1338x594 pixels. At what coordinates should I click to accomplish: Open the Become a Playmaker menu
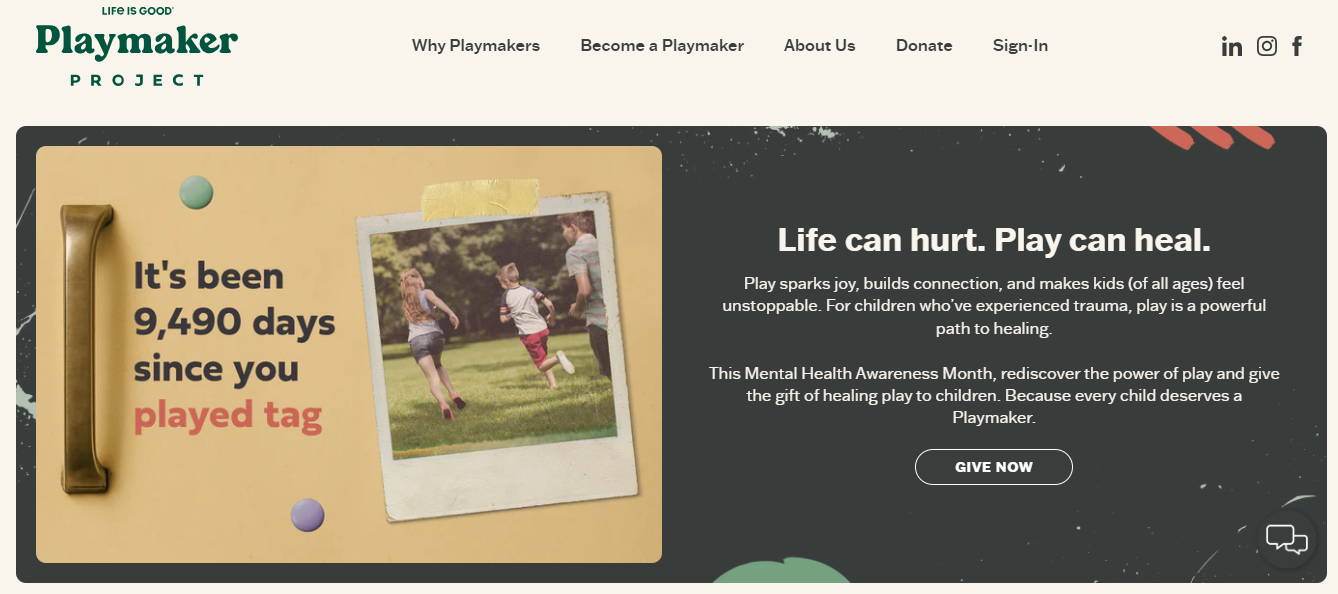coord(662,46)
